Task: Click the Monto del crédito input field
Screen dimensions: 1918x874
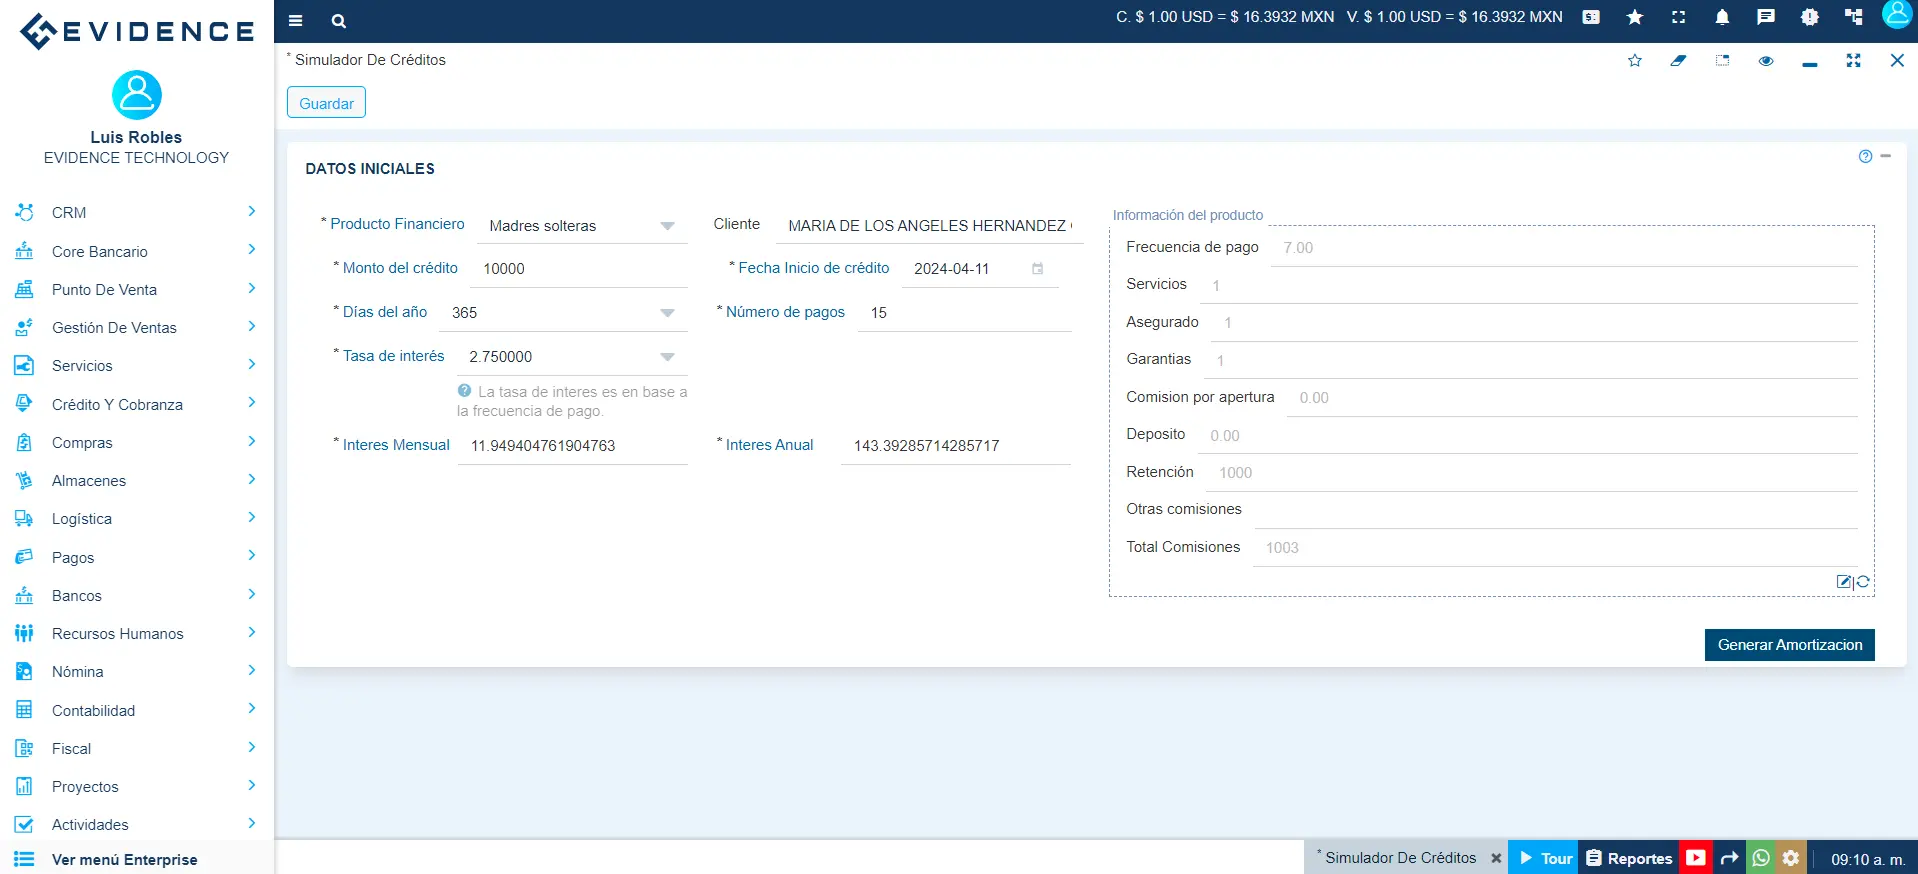Action: tap(580, 269)
